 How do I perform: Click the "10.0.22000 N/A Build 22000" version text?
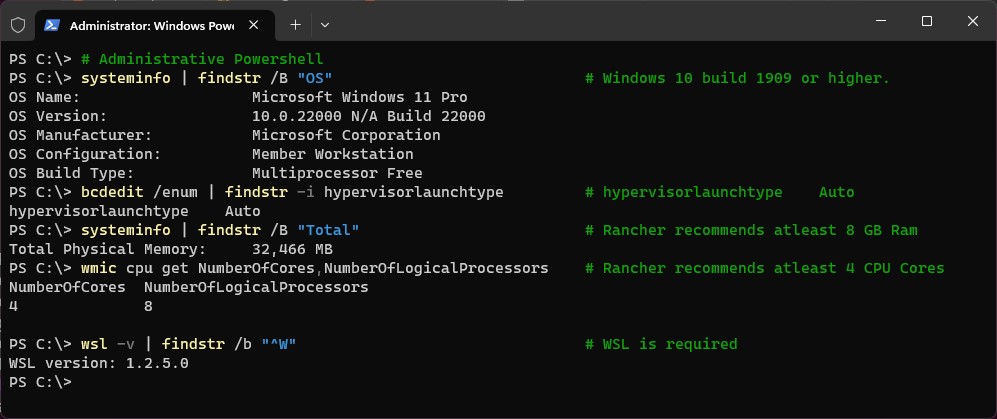coord(369,116)
